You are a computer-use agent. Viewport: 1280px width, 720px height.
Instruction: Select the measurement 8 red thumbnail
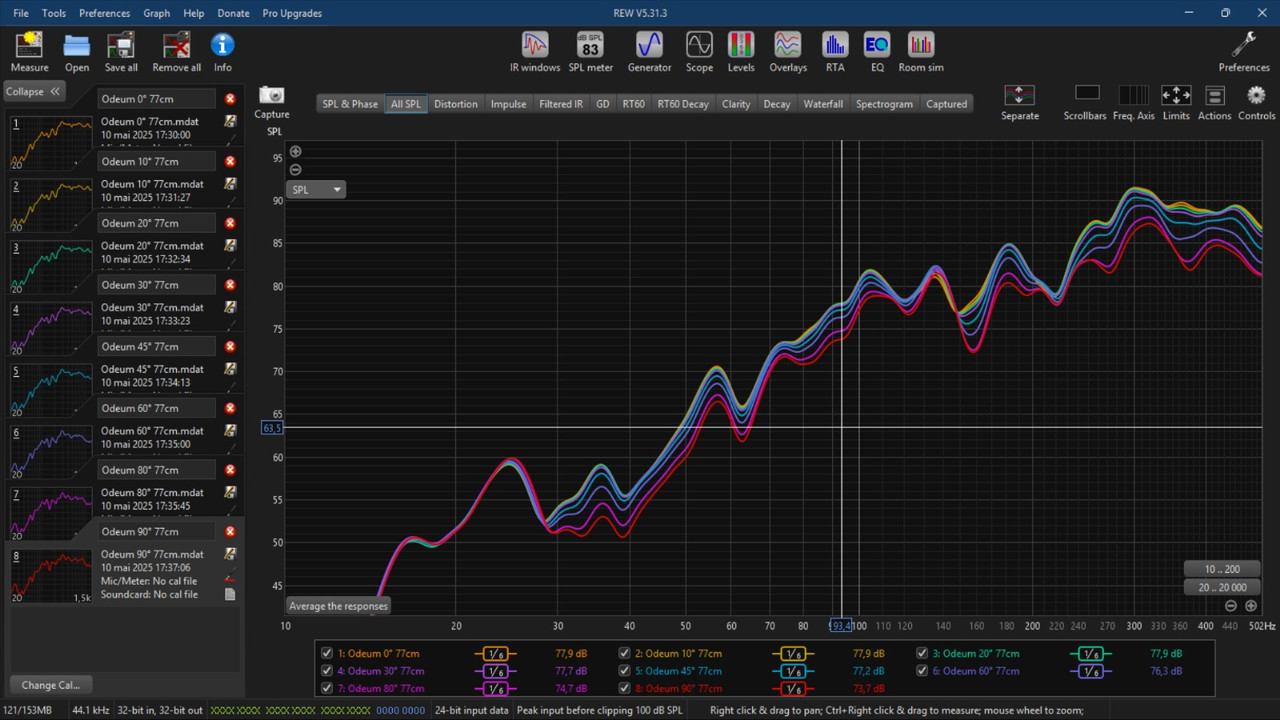[x=51, y=574]
